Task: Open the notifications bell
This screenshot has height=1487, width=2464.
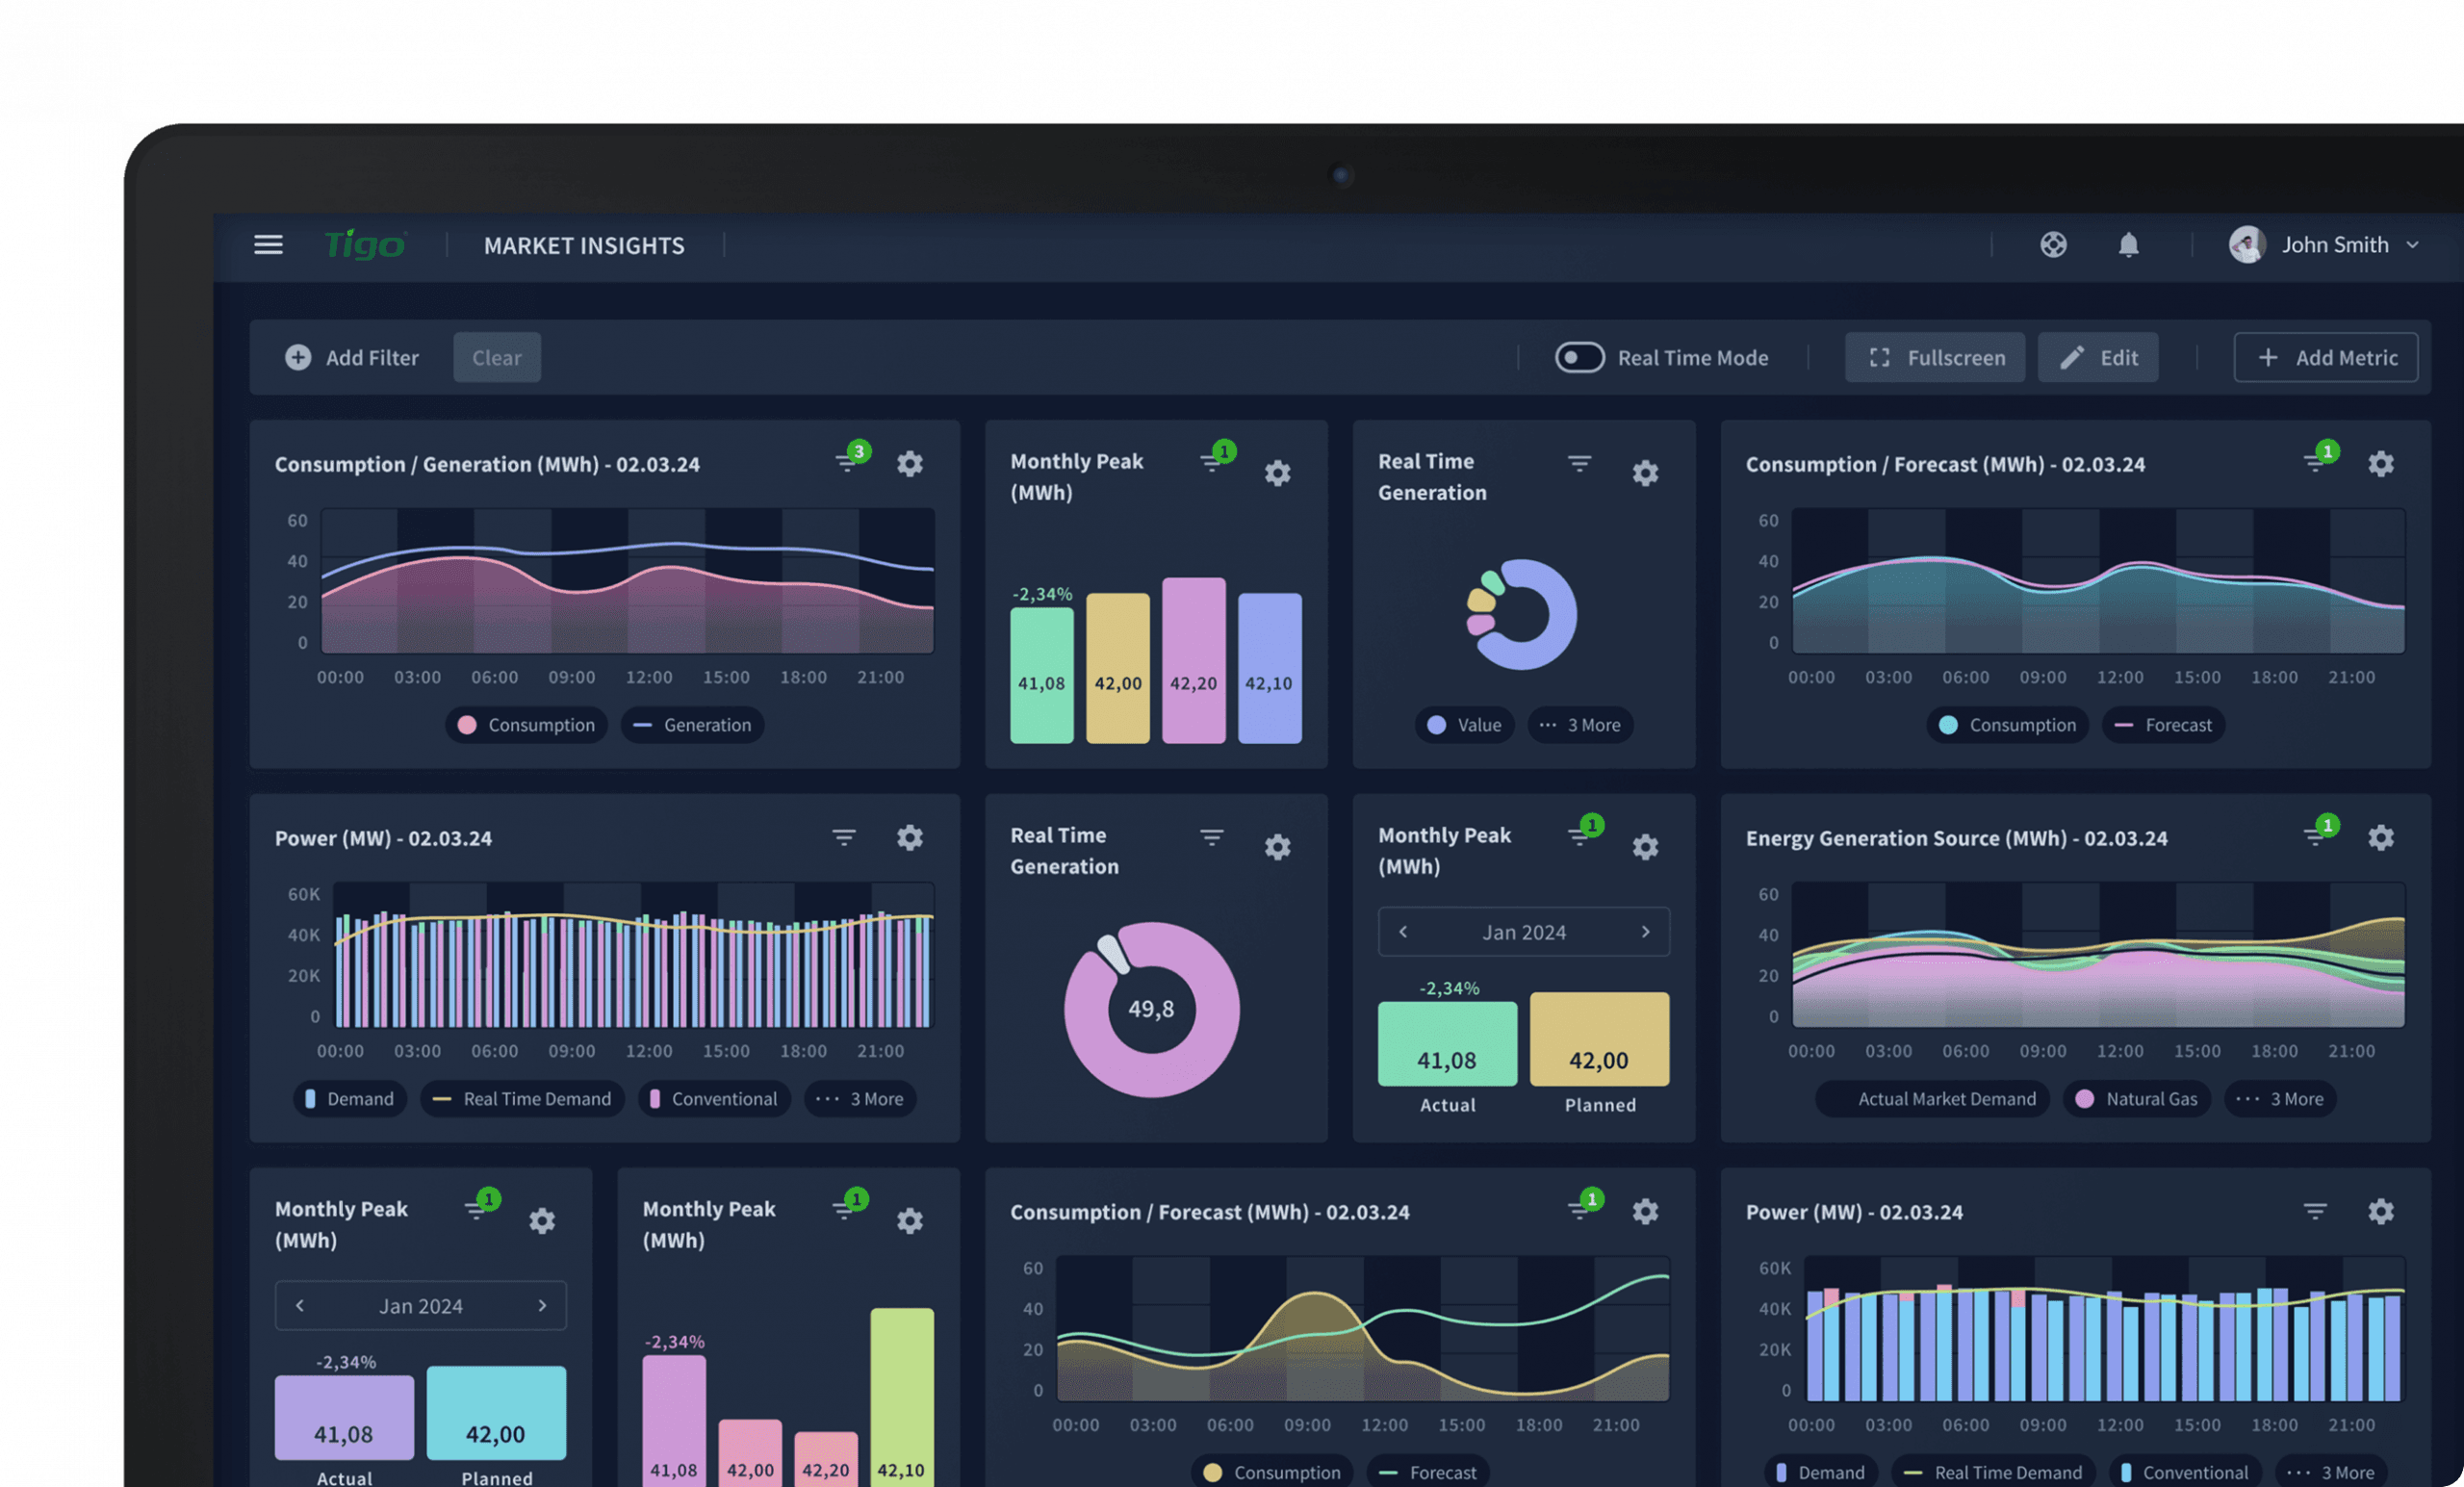Action: point(2128,245)
